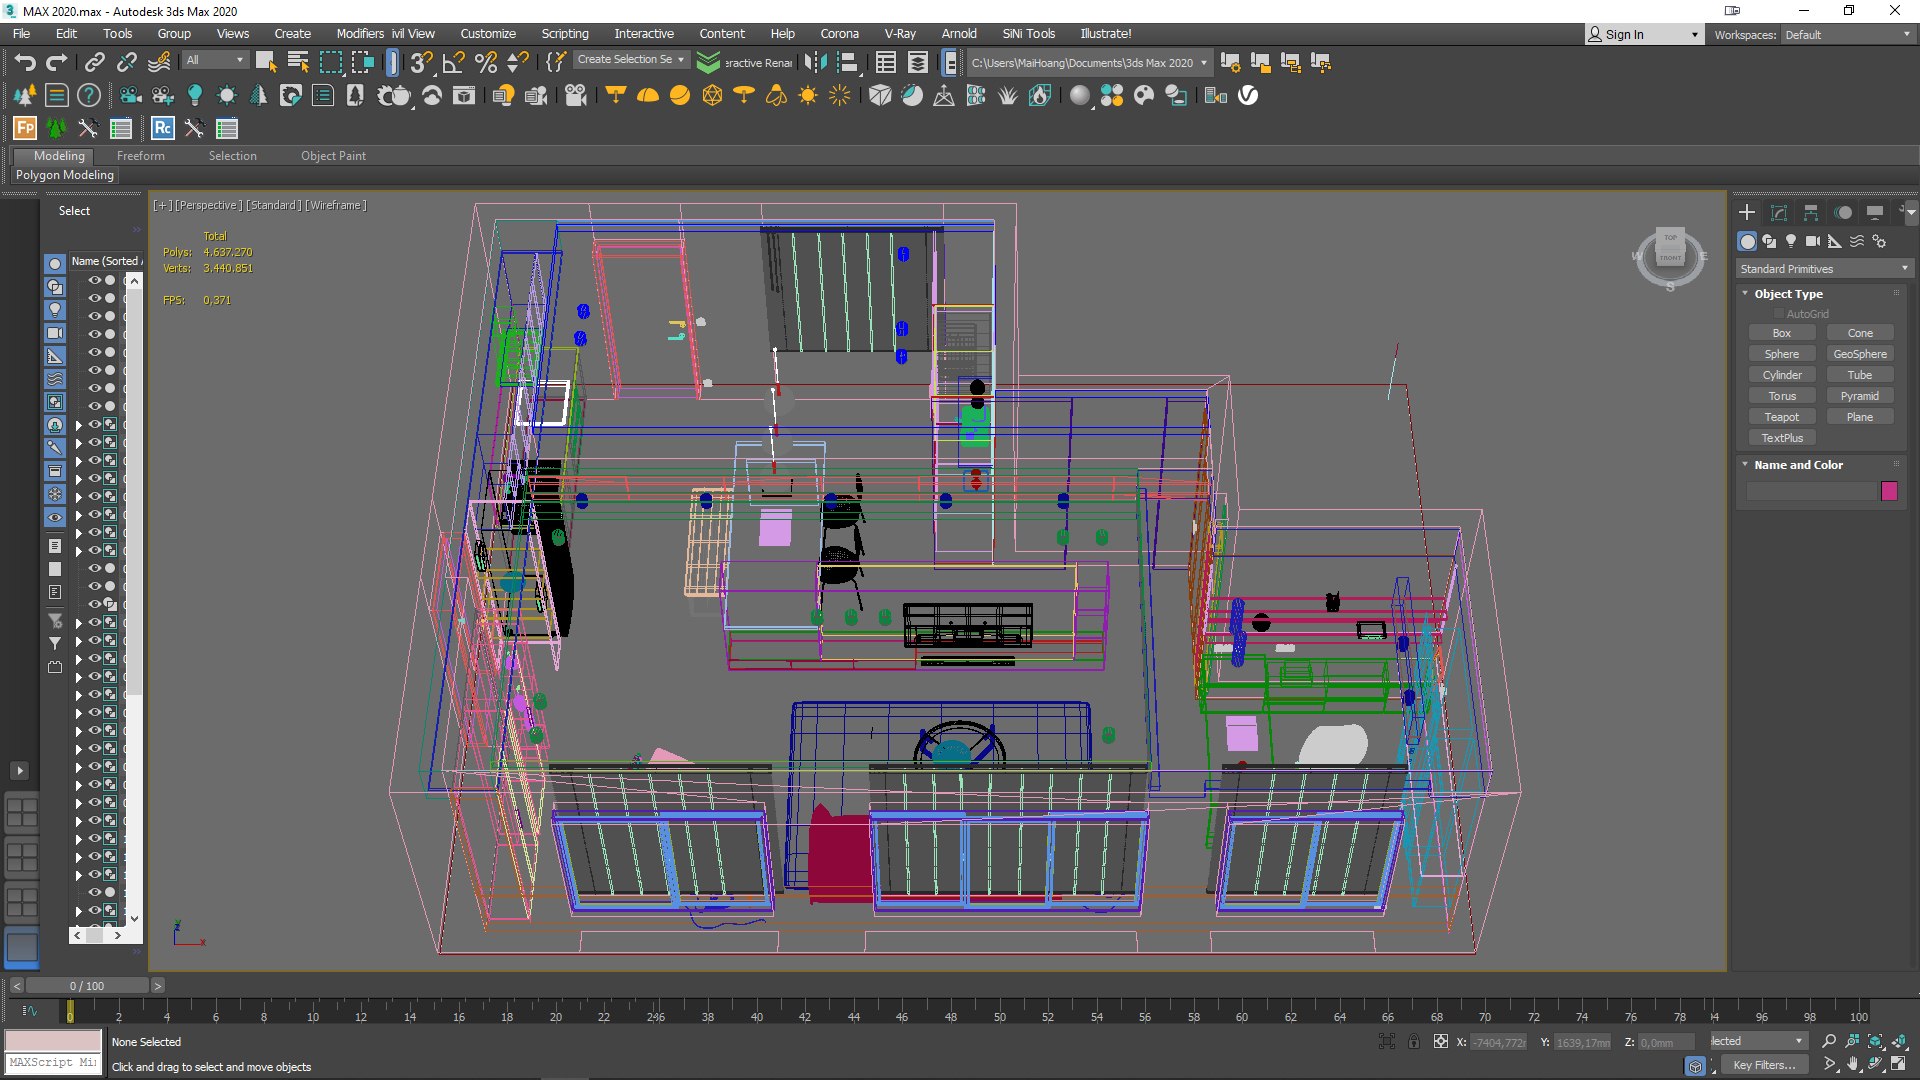Activate the Bind to Space Warp tool

159,62
